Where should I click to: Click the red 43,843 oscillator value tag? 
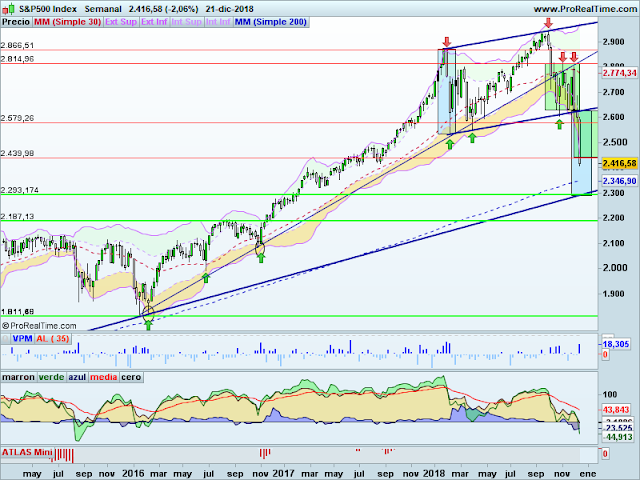pyautogui.click(x=616, y=410)
